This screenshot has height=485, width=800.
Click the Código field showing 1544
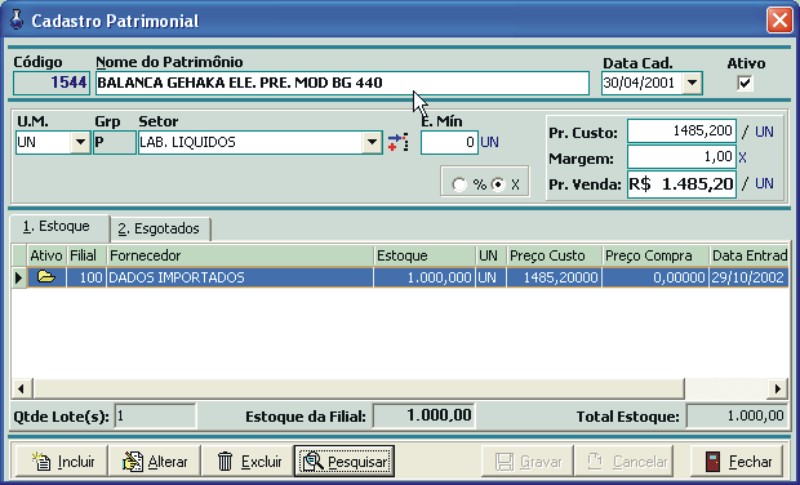(52, 83)
